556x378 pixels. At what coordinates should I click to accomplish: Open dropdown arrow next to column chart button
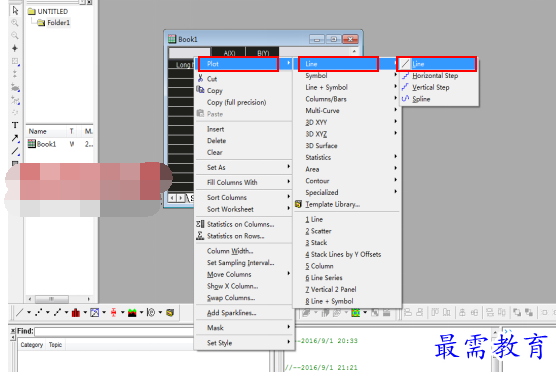coord(85,312)
